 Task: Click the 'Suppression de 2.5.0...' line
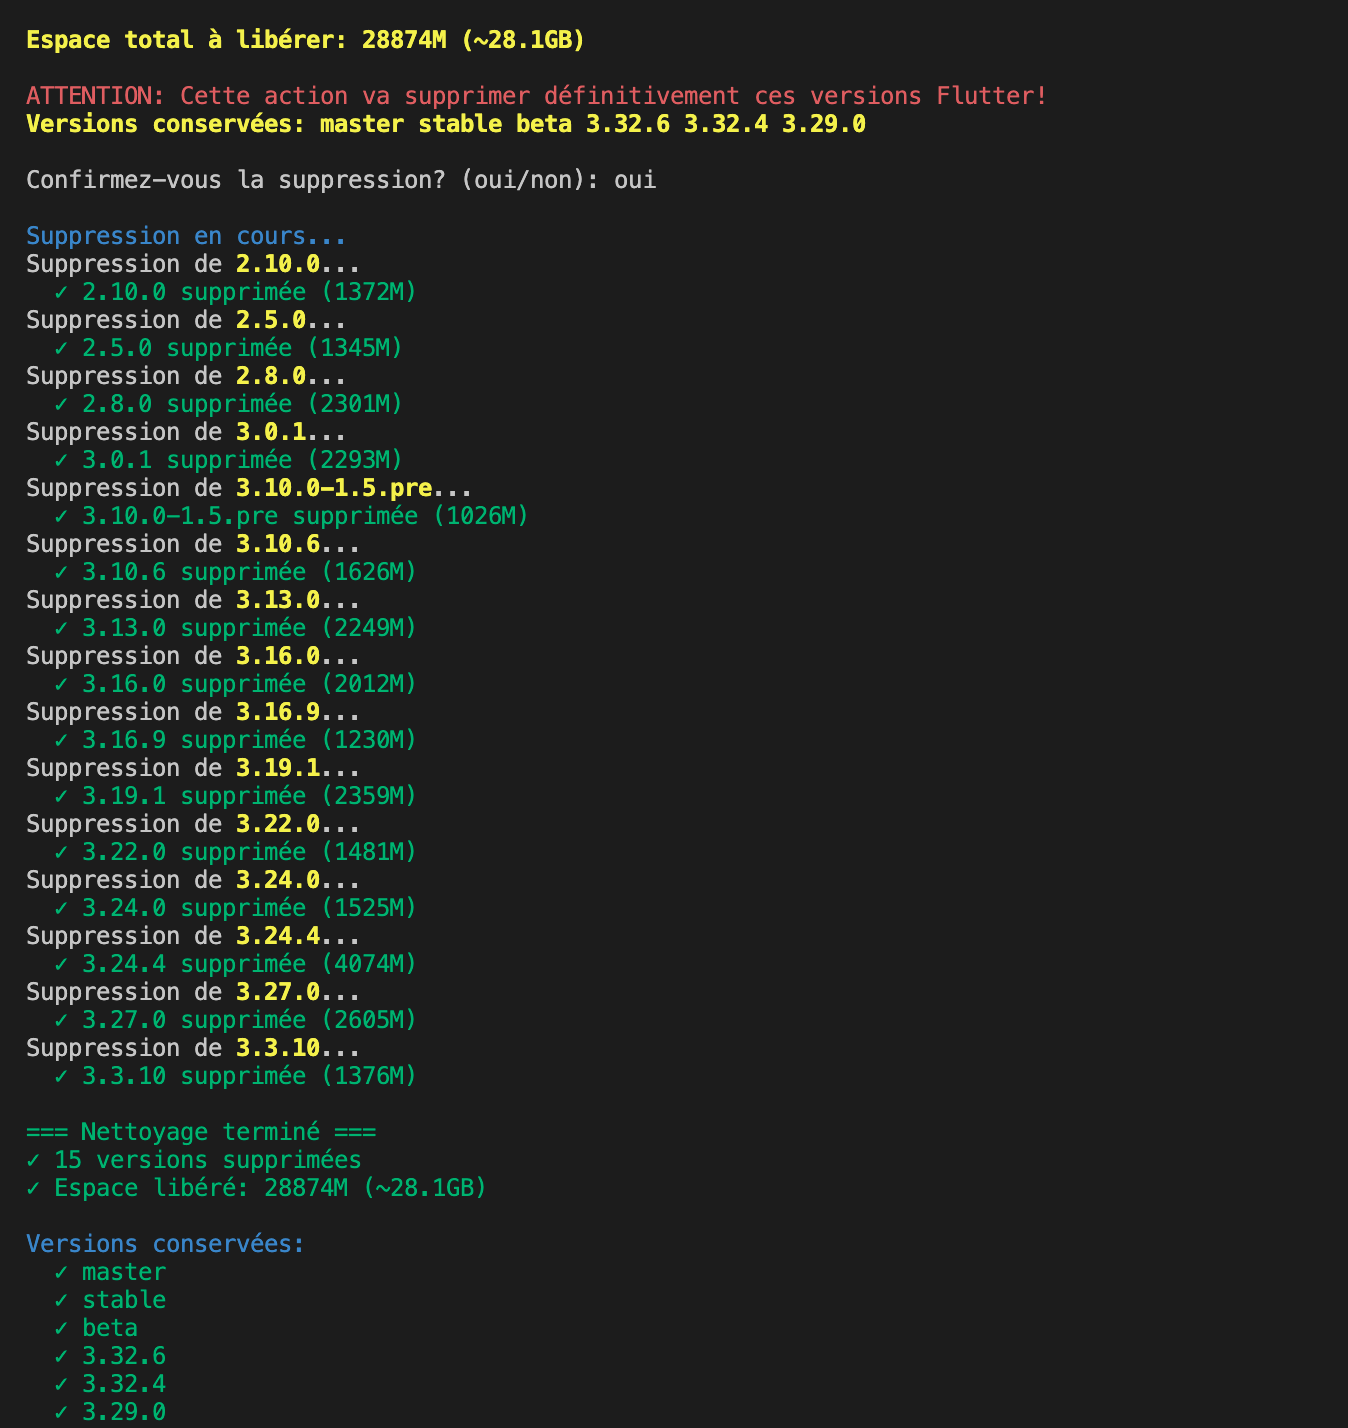point(186,320)
